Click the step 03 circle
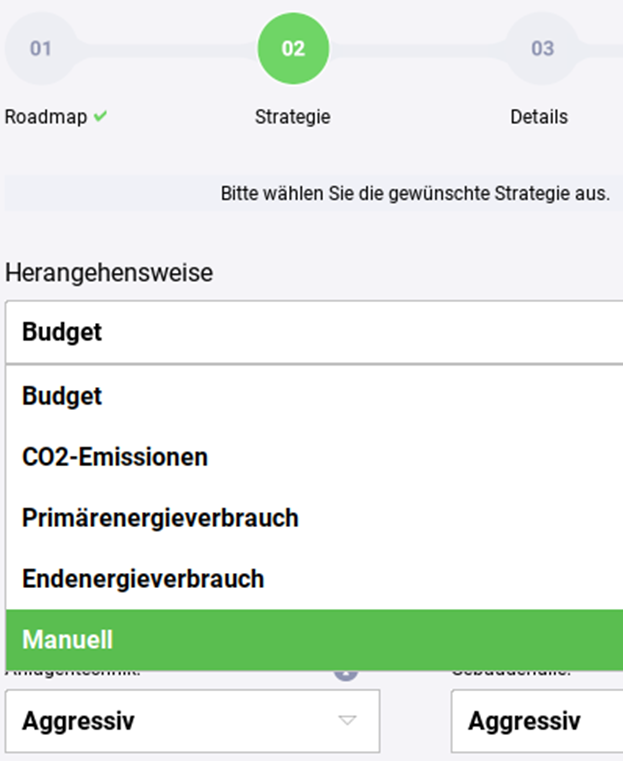Screen dimensions: 623x761 [x=542, y=48]
